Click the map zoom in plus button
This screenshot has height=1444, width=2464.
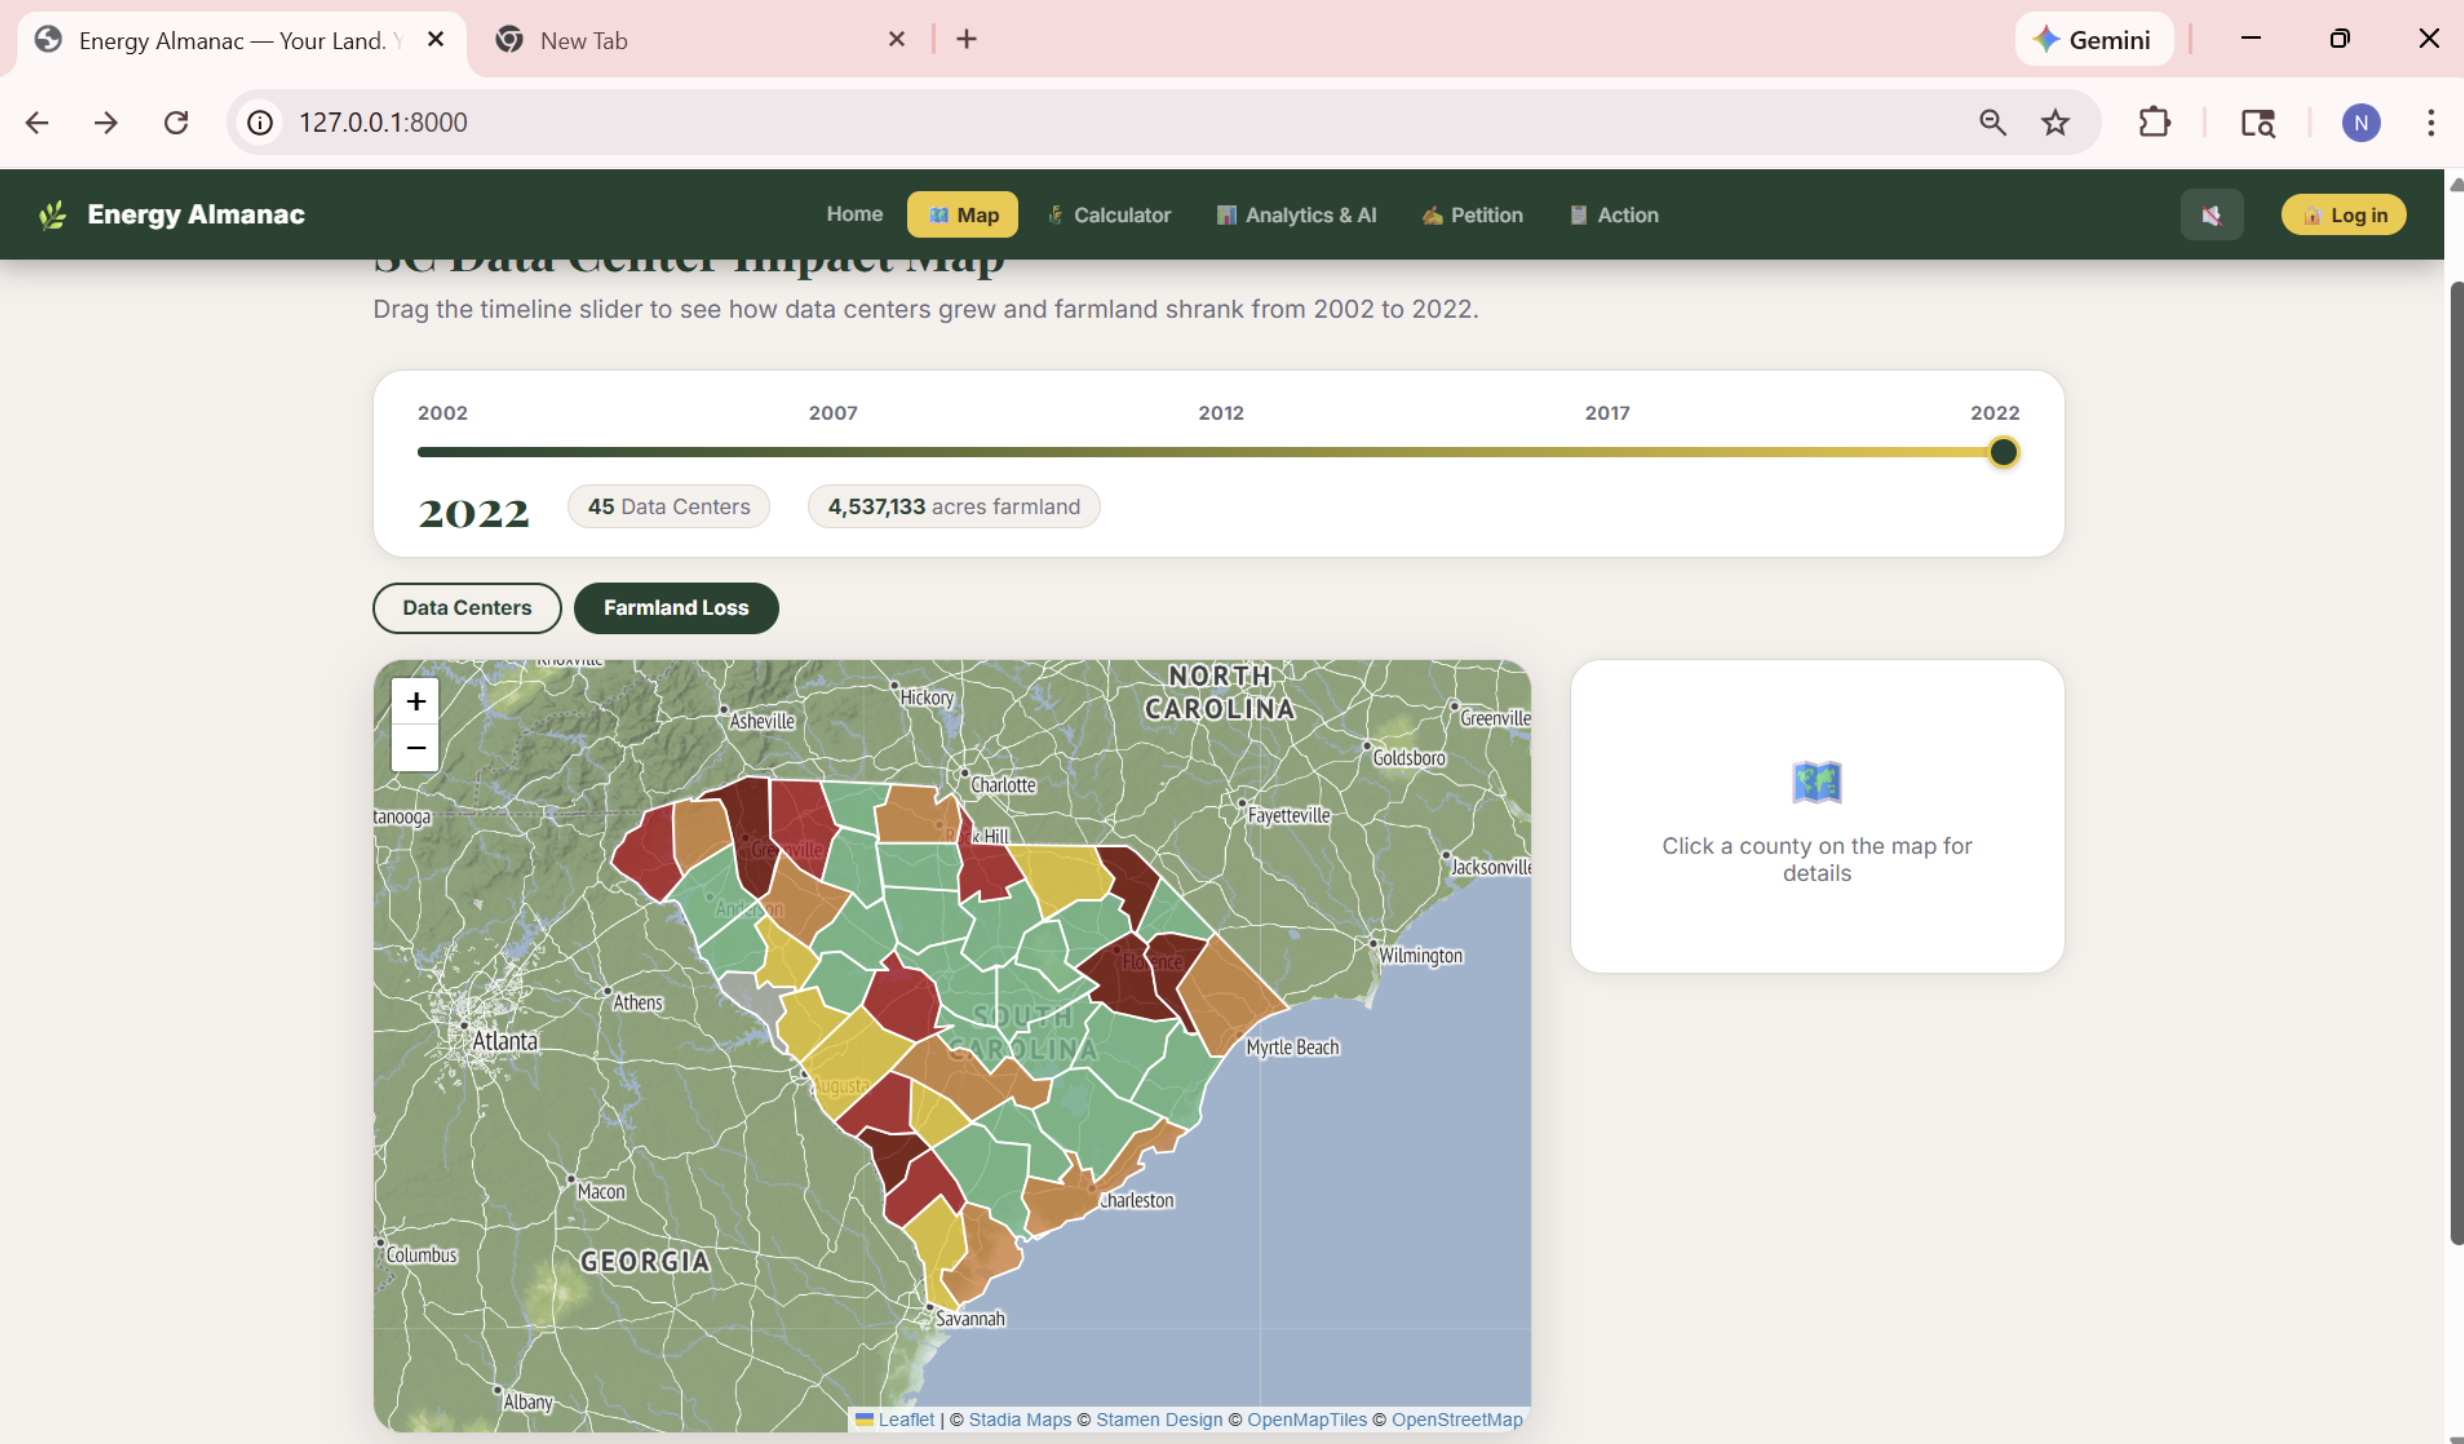tap(415, 701)
